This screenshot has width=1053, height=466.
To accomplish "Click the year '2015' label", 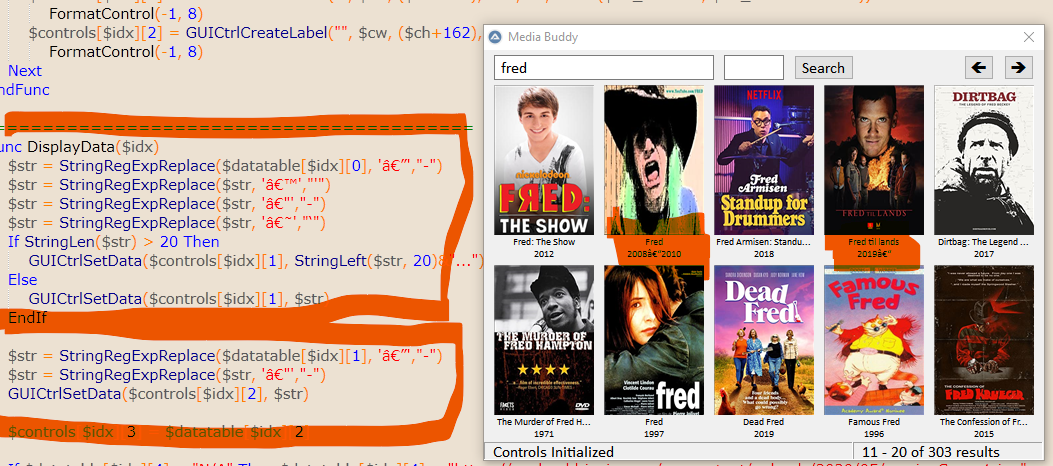I will click(984, 434).
